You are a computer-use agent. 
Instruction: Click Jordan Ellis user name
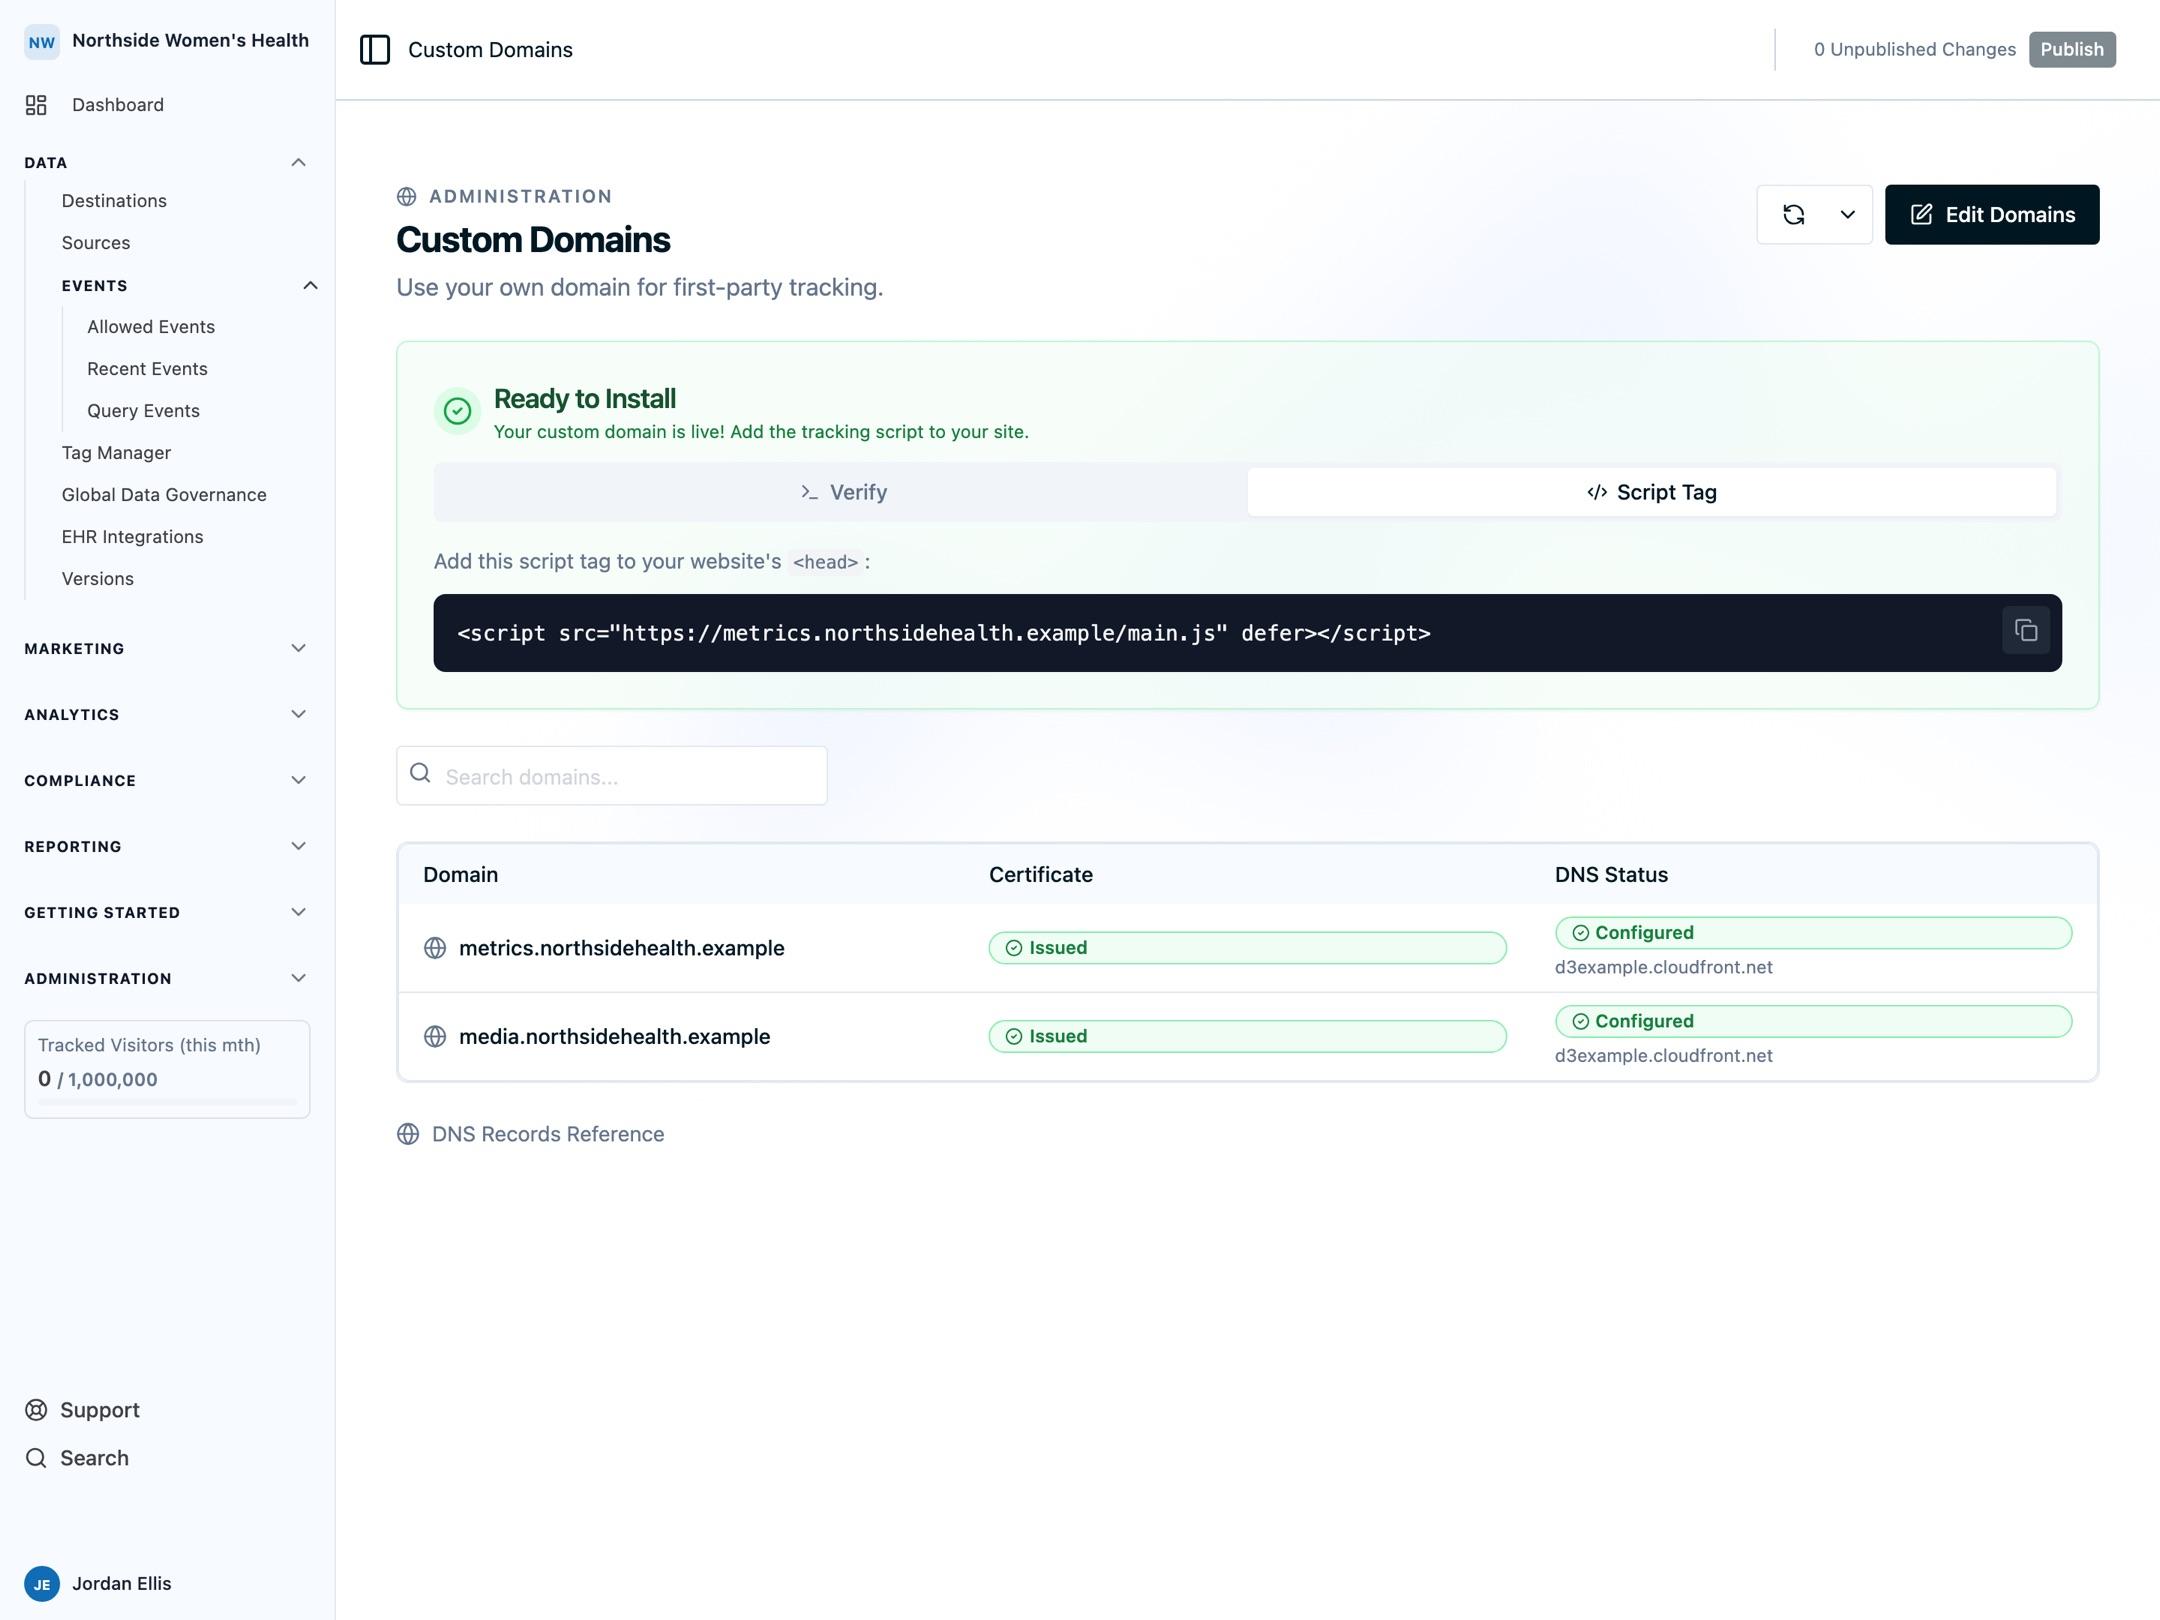[x=122, y=1584]
